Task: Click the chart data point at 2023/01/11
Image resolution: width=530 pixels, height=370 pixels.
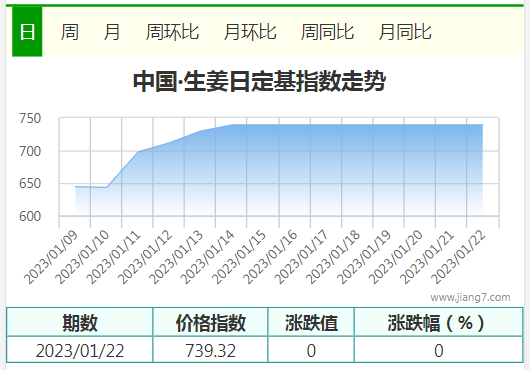Action: (x=138, y=151)
